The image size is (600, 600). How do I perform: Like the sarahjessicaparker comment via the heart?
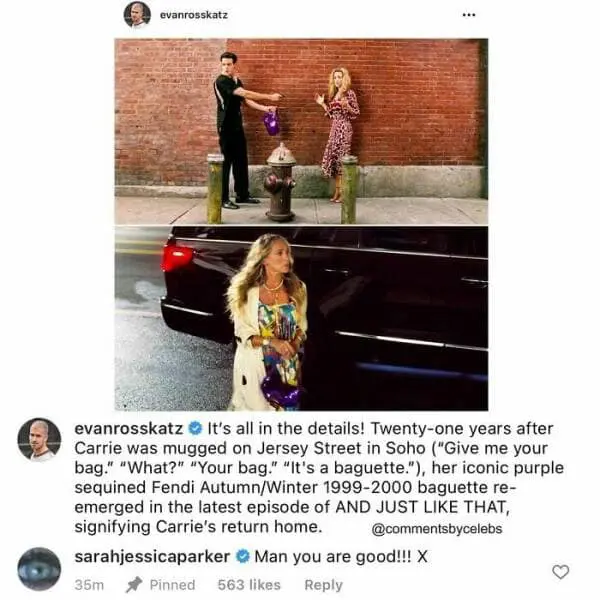561,572
